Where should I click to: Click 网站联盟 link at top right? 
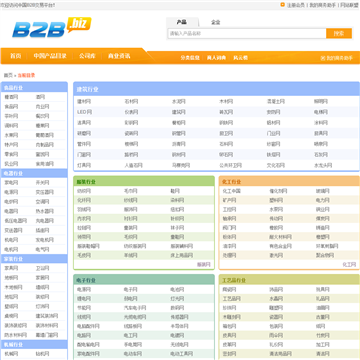(350, 5)
